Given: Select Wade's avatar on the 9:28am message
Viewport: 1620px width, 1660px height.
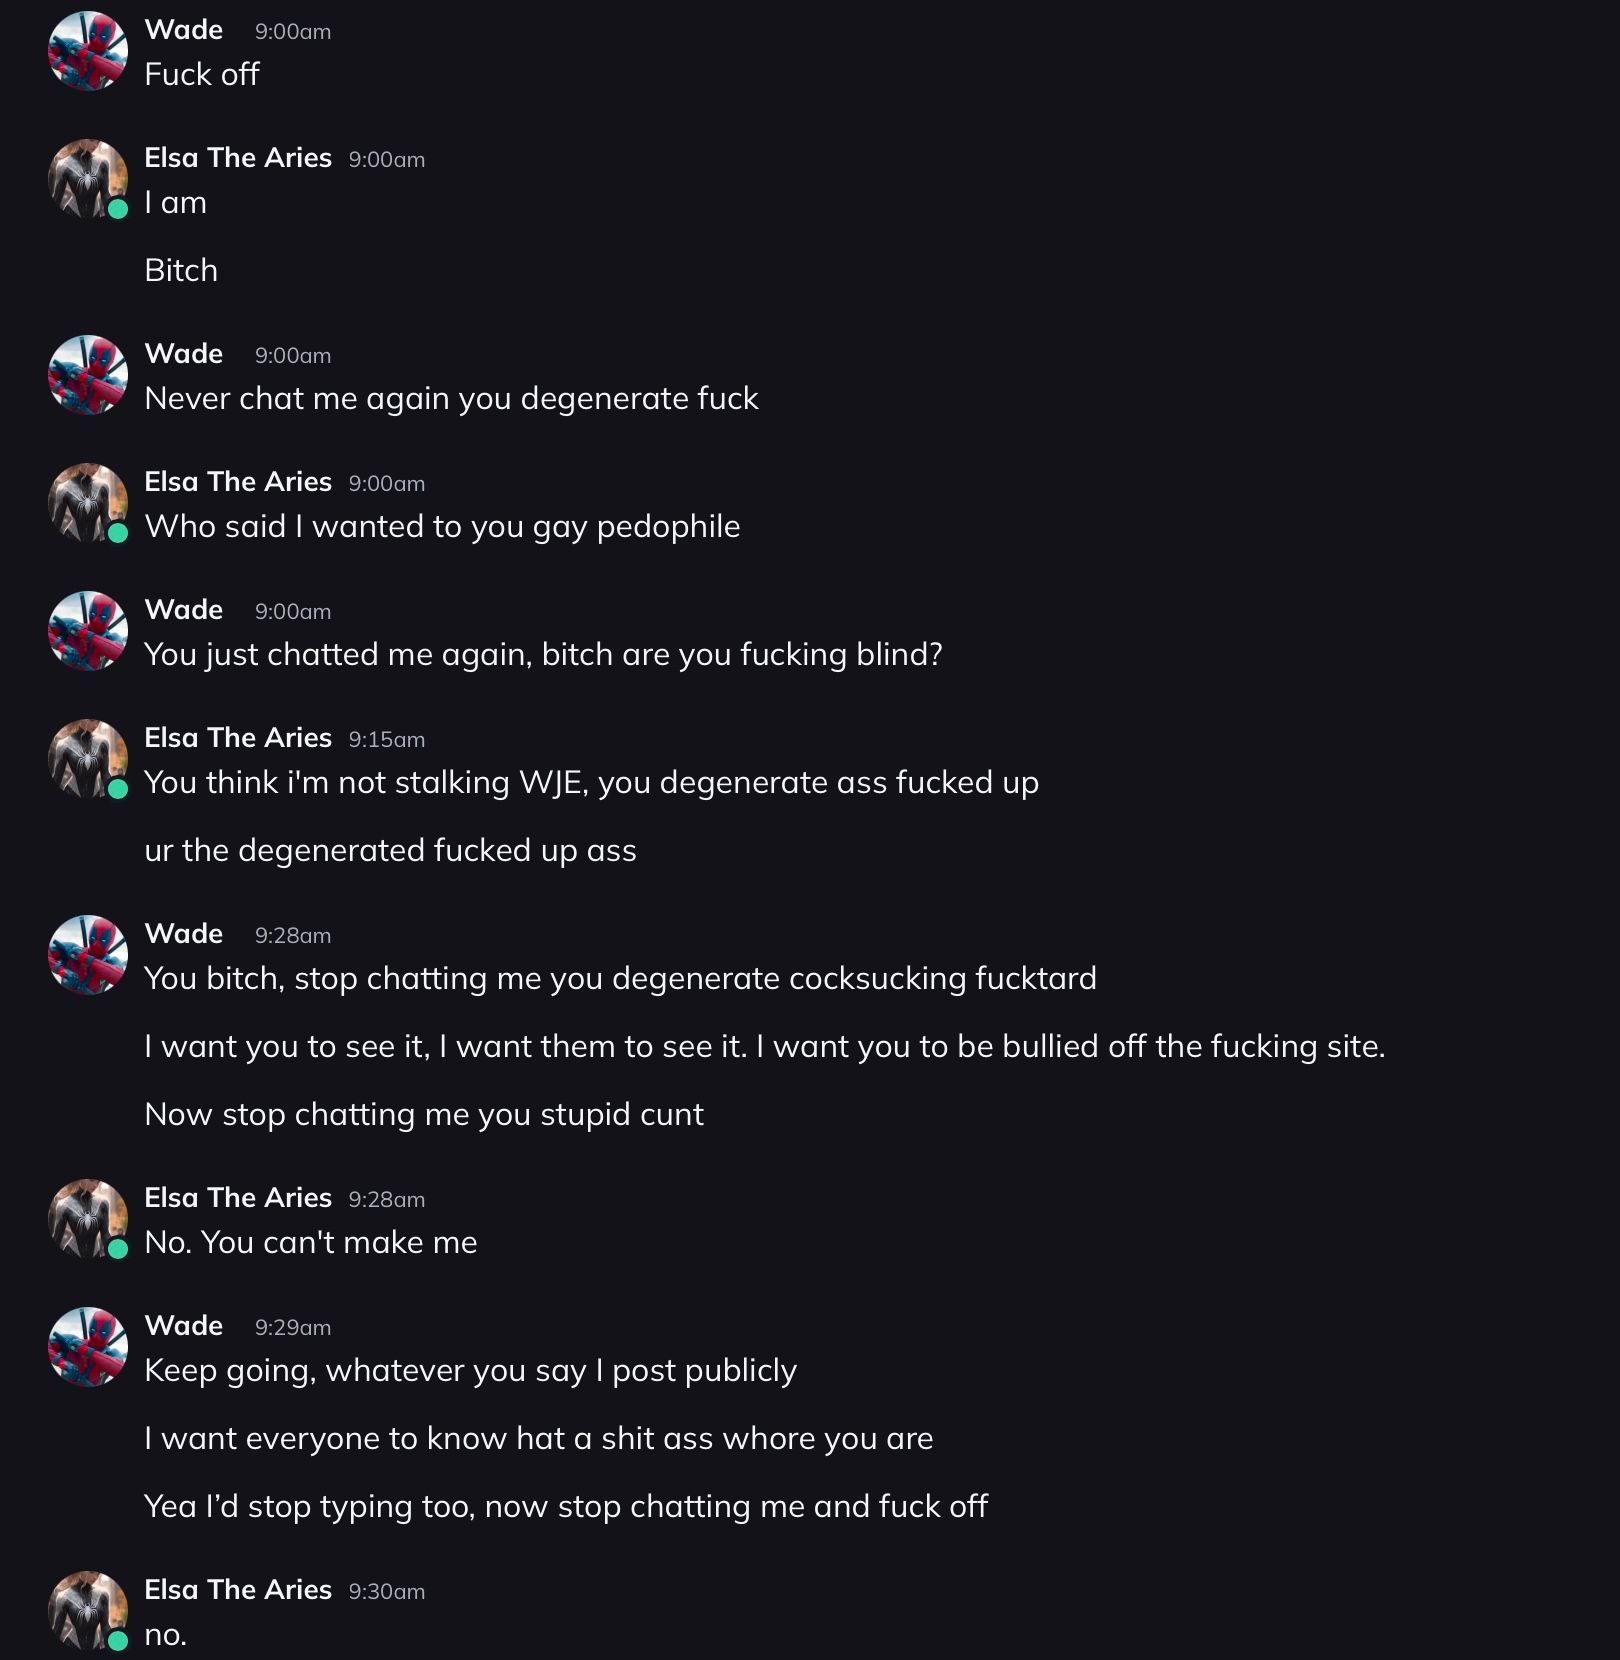Looking at the screenshot, I should (88, 955).
